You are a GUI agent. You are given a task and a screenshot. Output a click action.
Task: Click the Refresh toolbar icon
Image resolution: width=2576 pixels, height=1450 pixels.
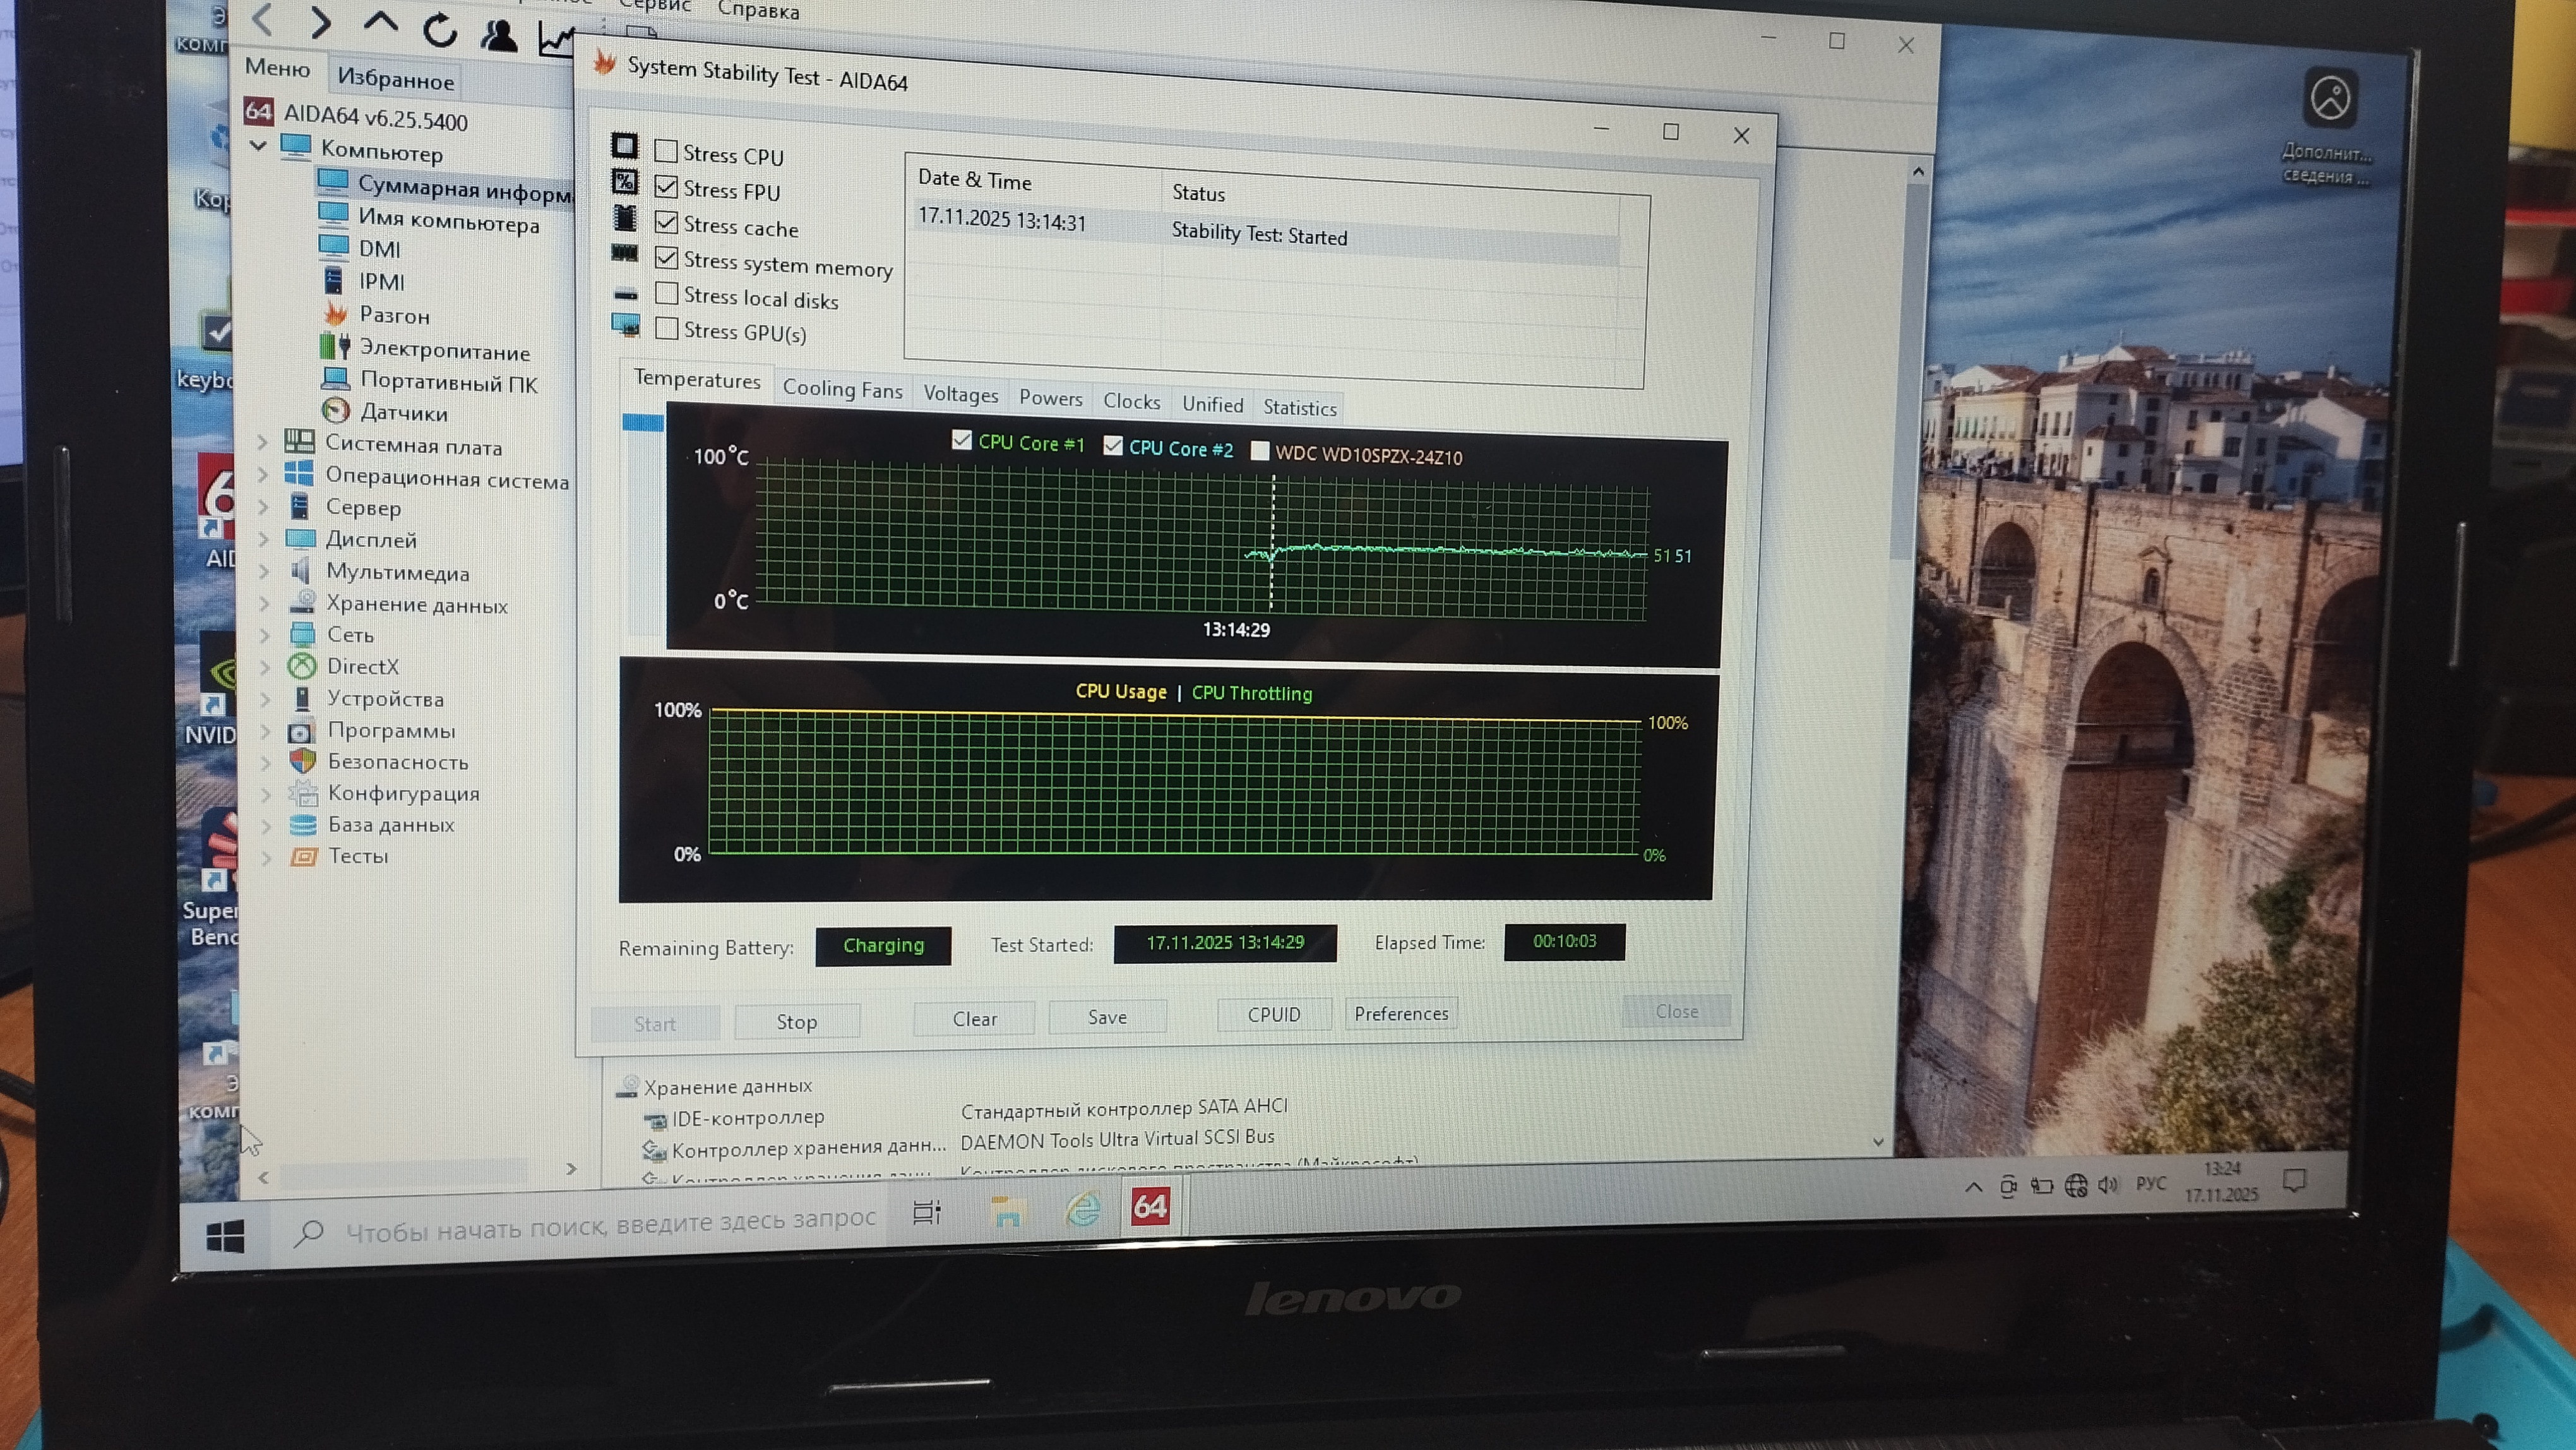coord(439,31)
